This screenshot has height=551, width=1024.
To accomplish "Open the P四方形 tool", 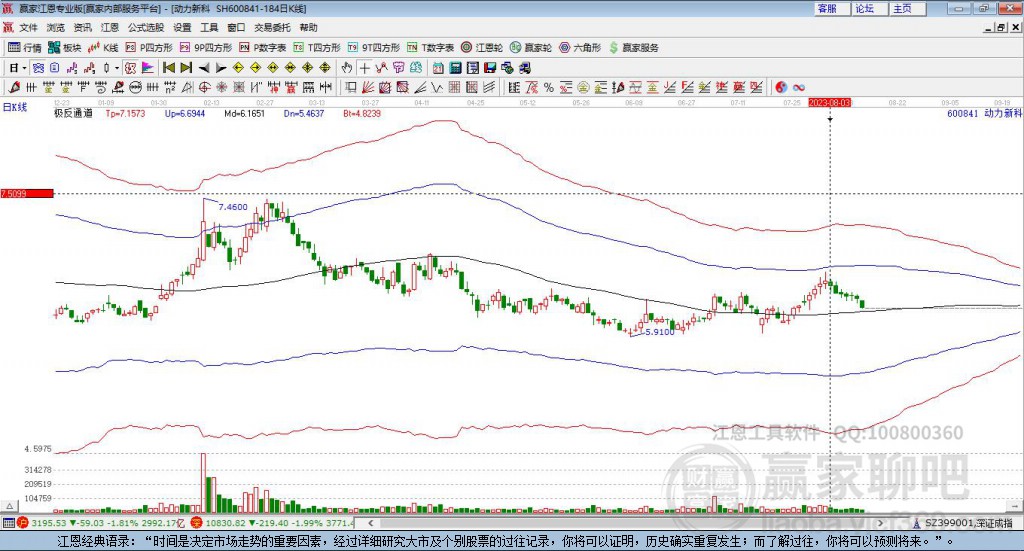I will pyautogui.click(x=149, y=48).
